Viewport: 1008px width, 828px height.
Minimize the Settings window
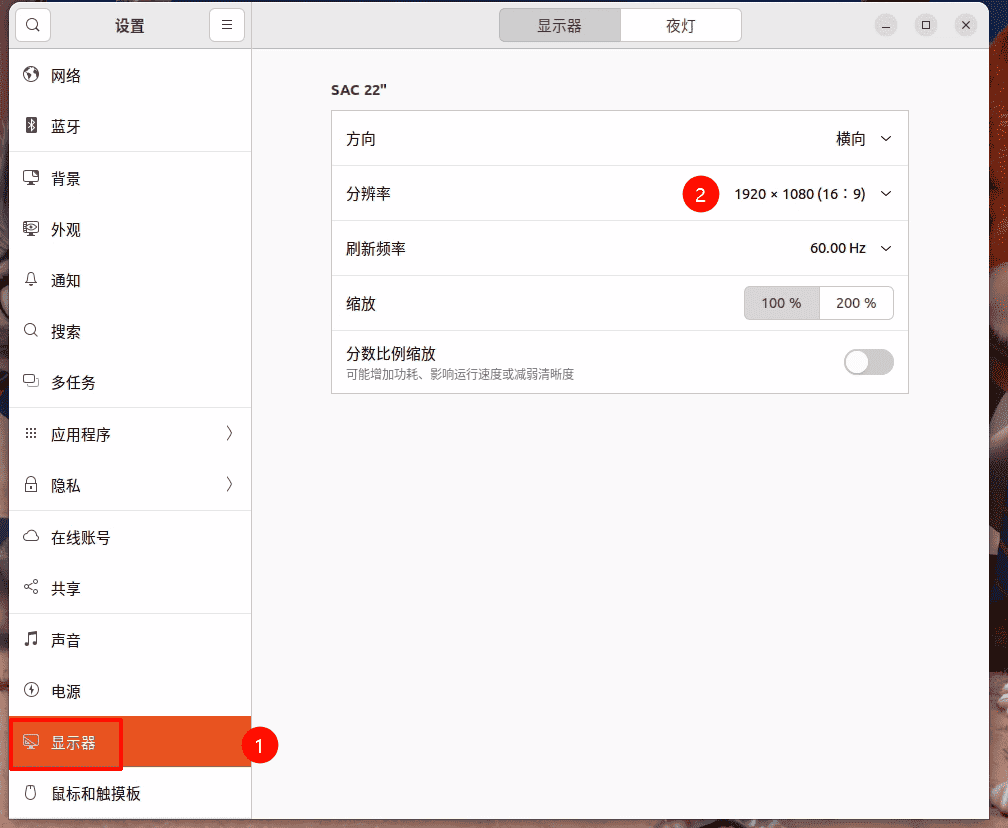click(x=886, y=25)
